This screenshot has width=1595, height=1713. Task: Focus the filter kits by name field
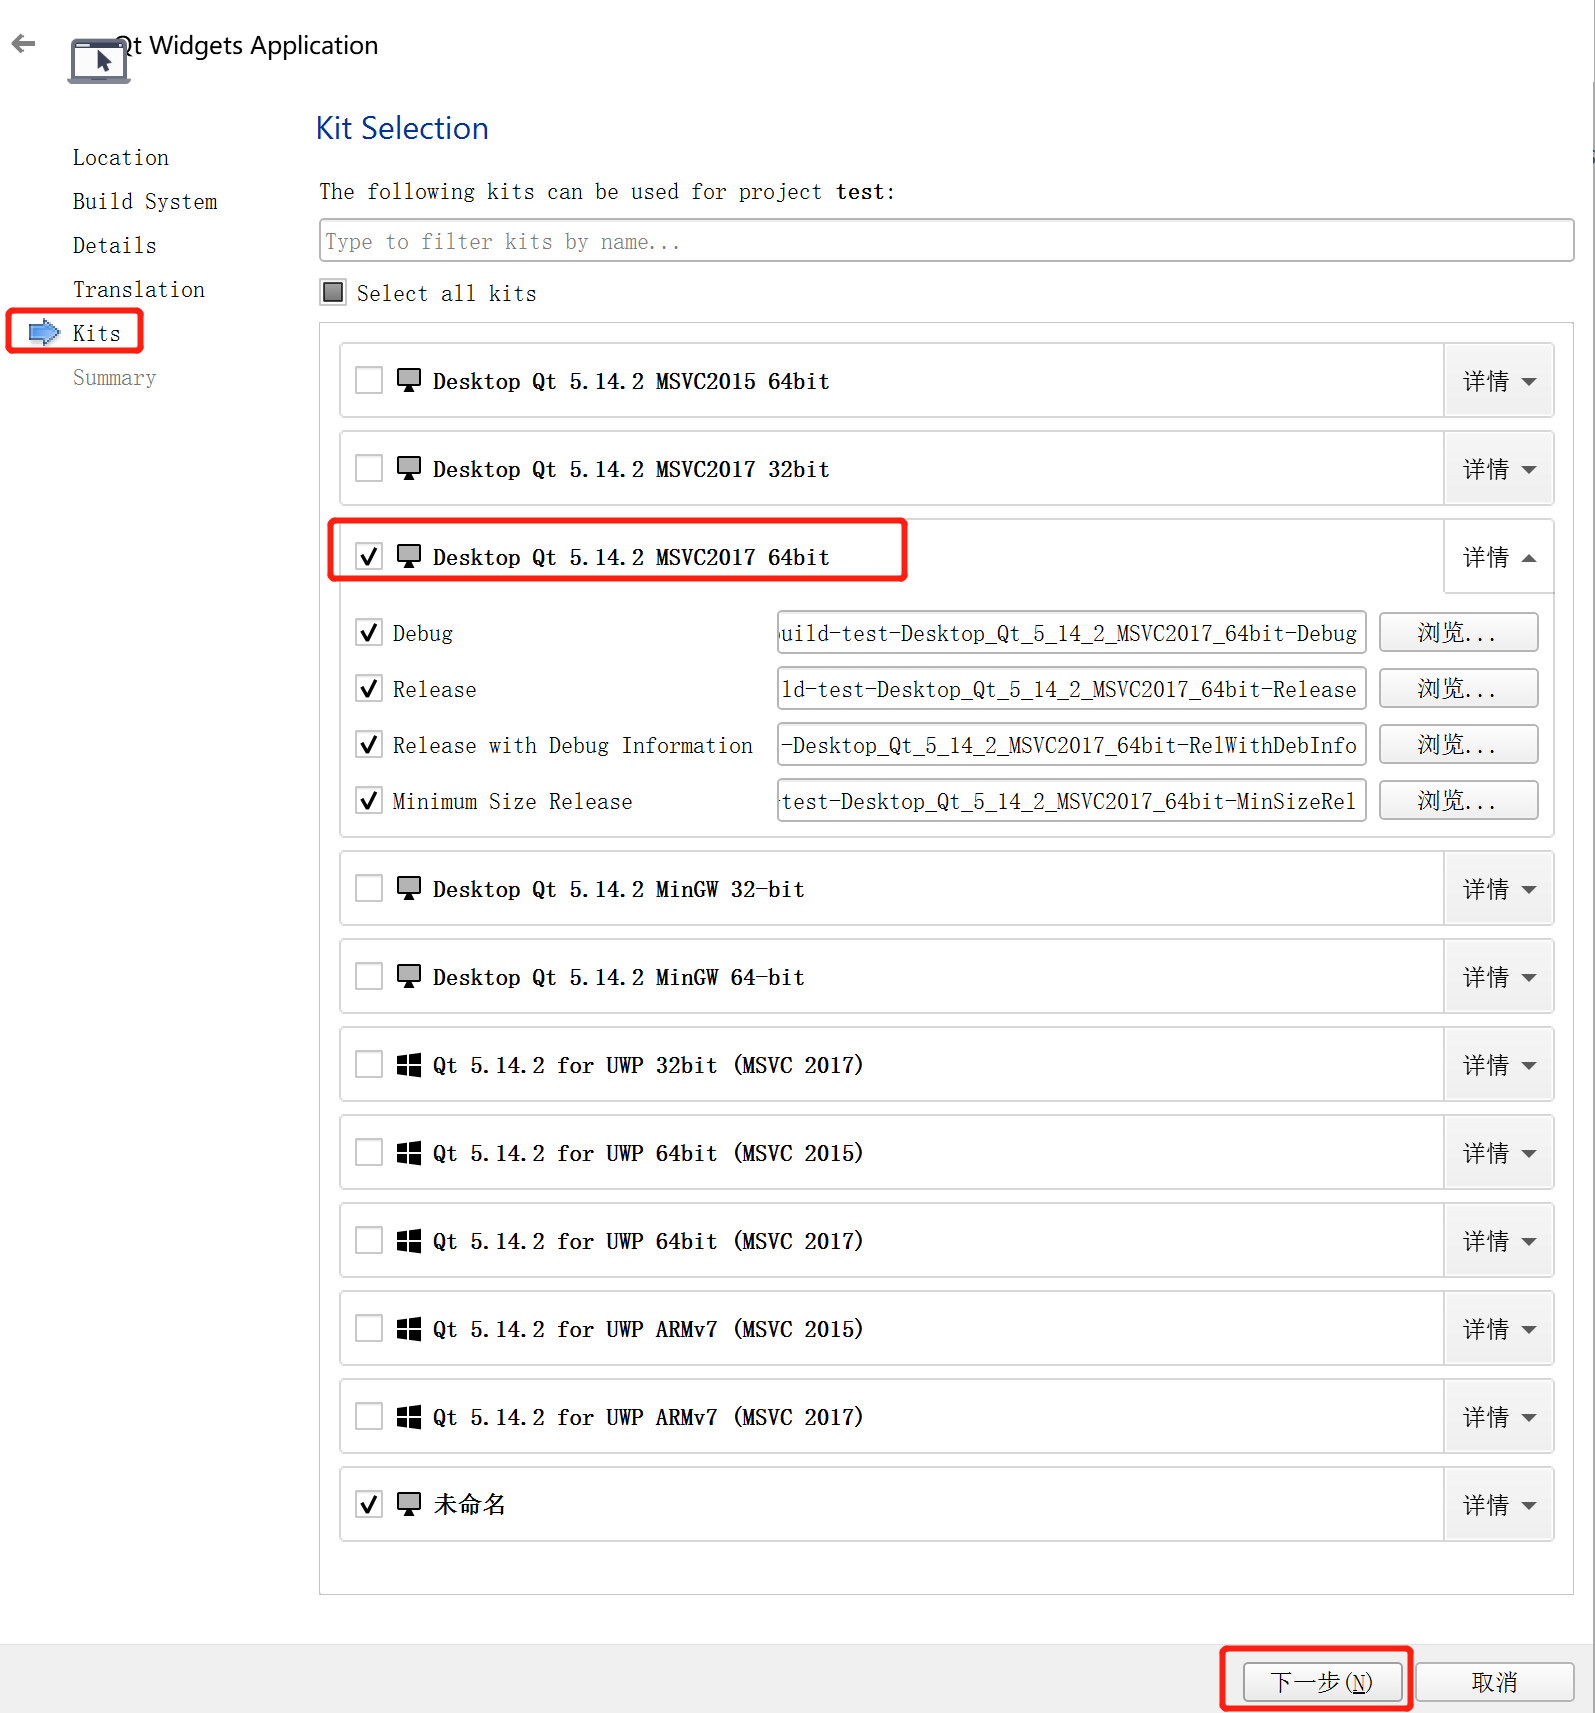946,240
